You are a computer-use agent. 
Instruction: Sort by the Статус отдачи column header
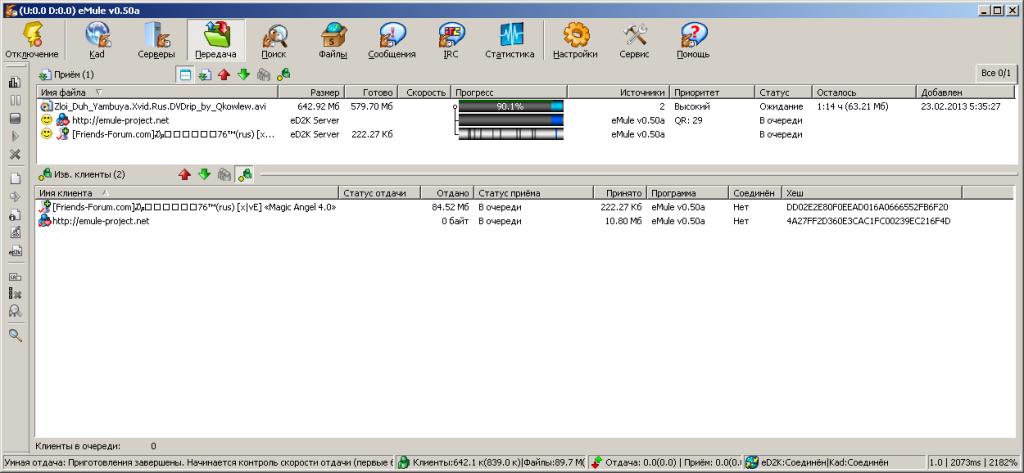click(380, 193)
